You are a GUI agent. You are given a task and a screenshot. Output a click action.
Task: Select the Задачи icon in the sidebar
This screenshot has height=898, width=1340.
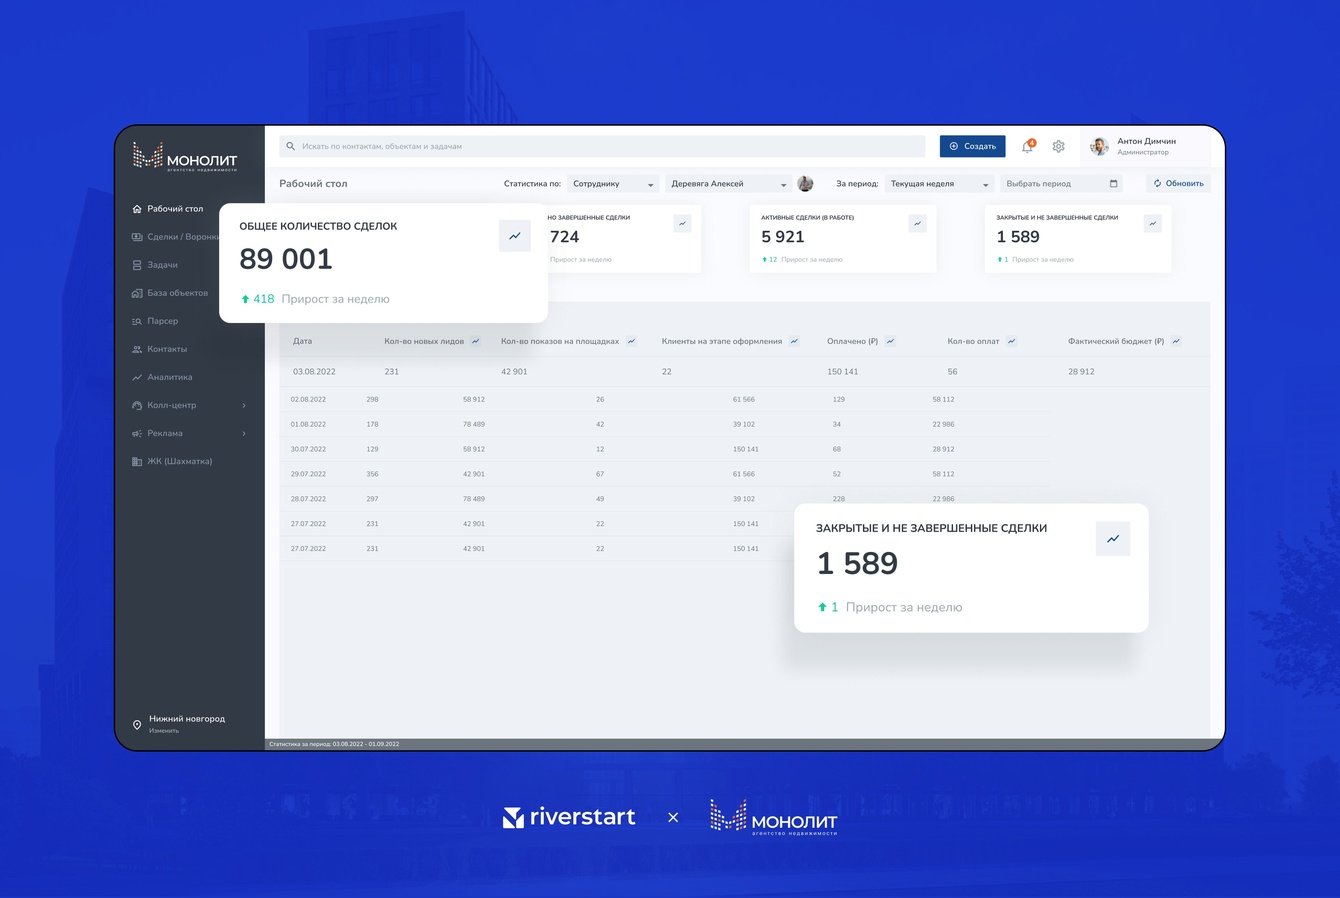[x=137, y=265]
